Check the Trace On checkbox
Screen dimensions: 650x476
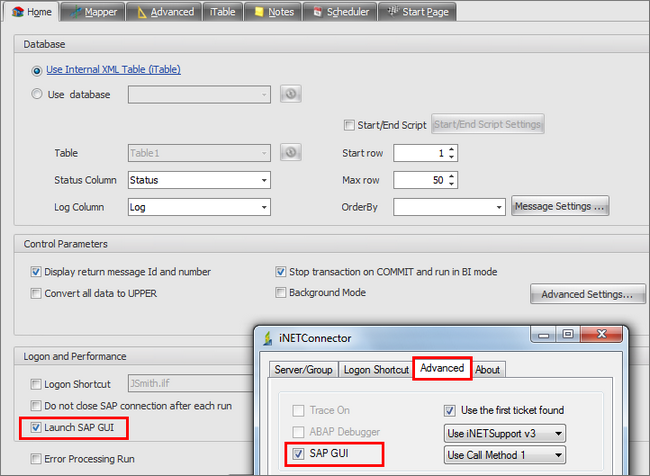298,410
